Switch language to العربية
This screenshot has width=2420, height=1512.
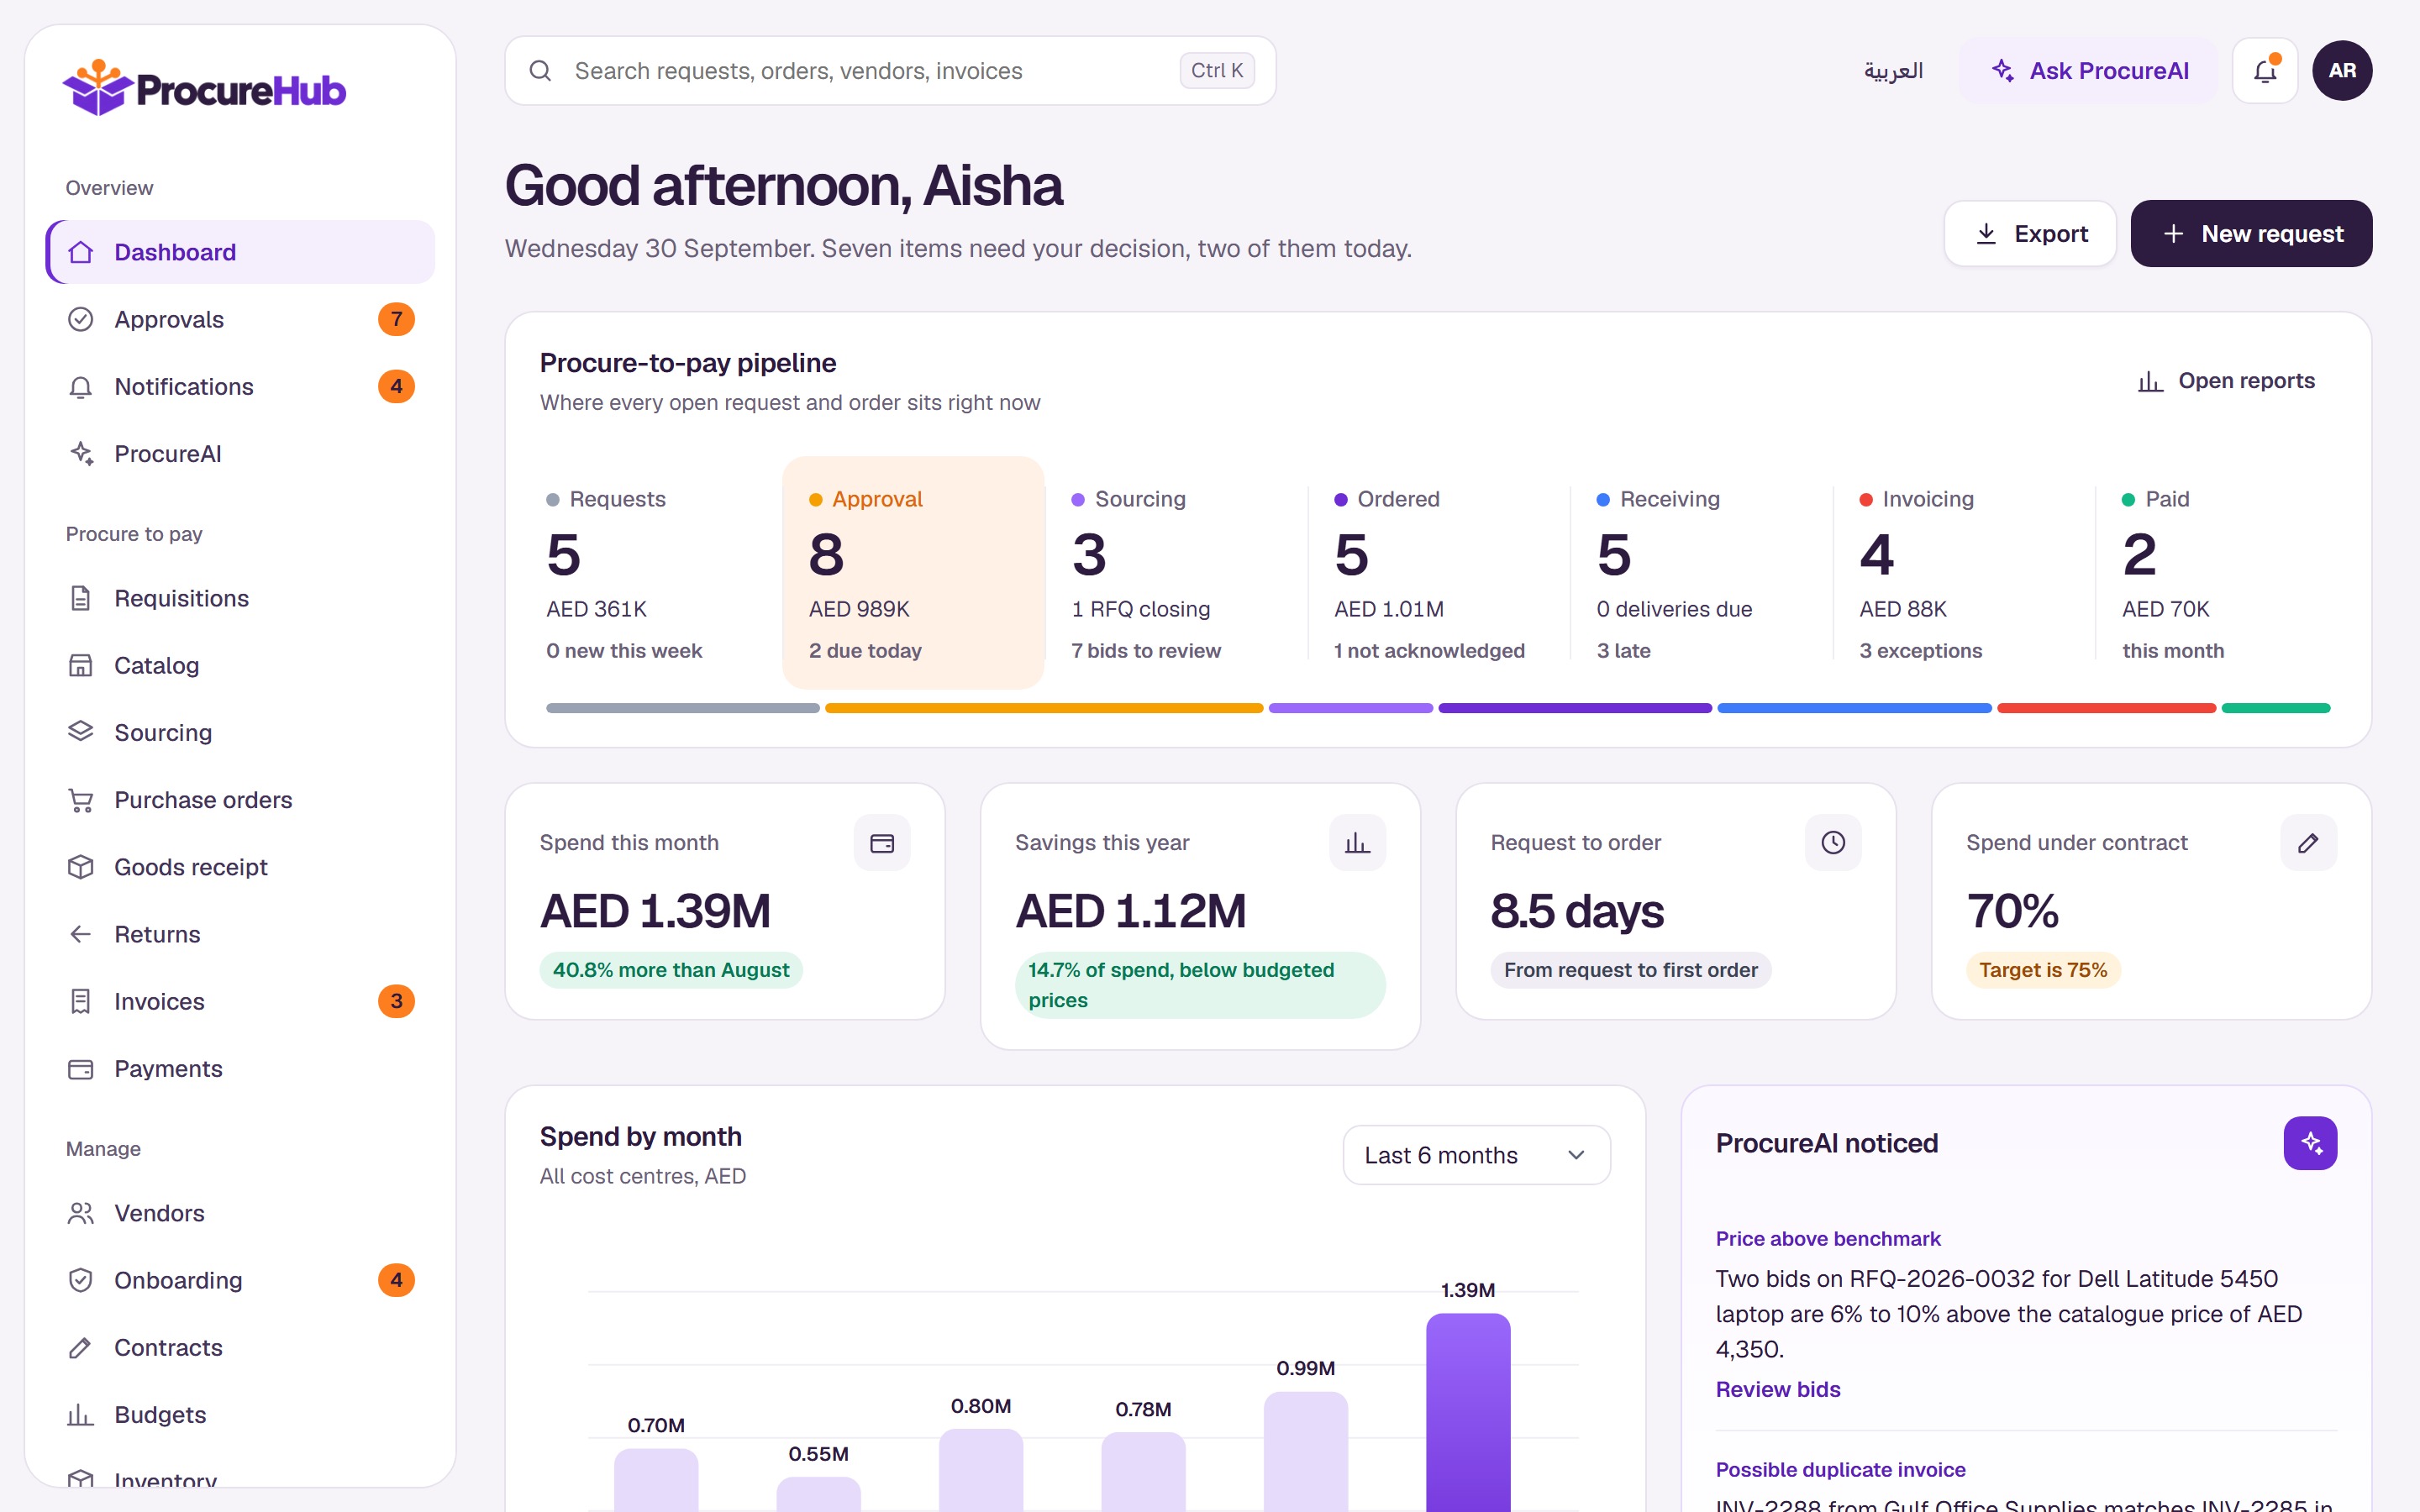1893,71
